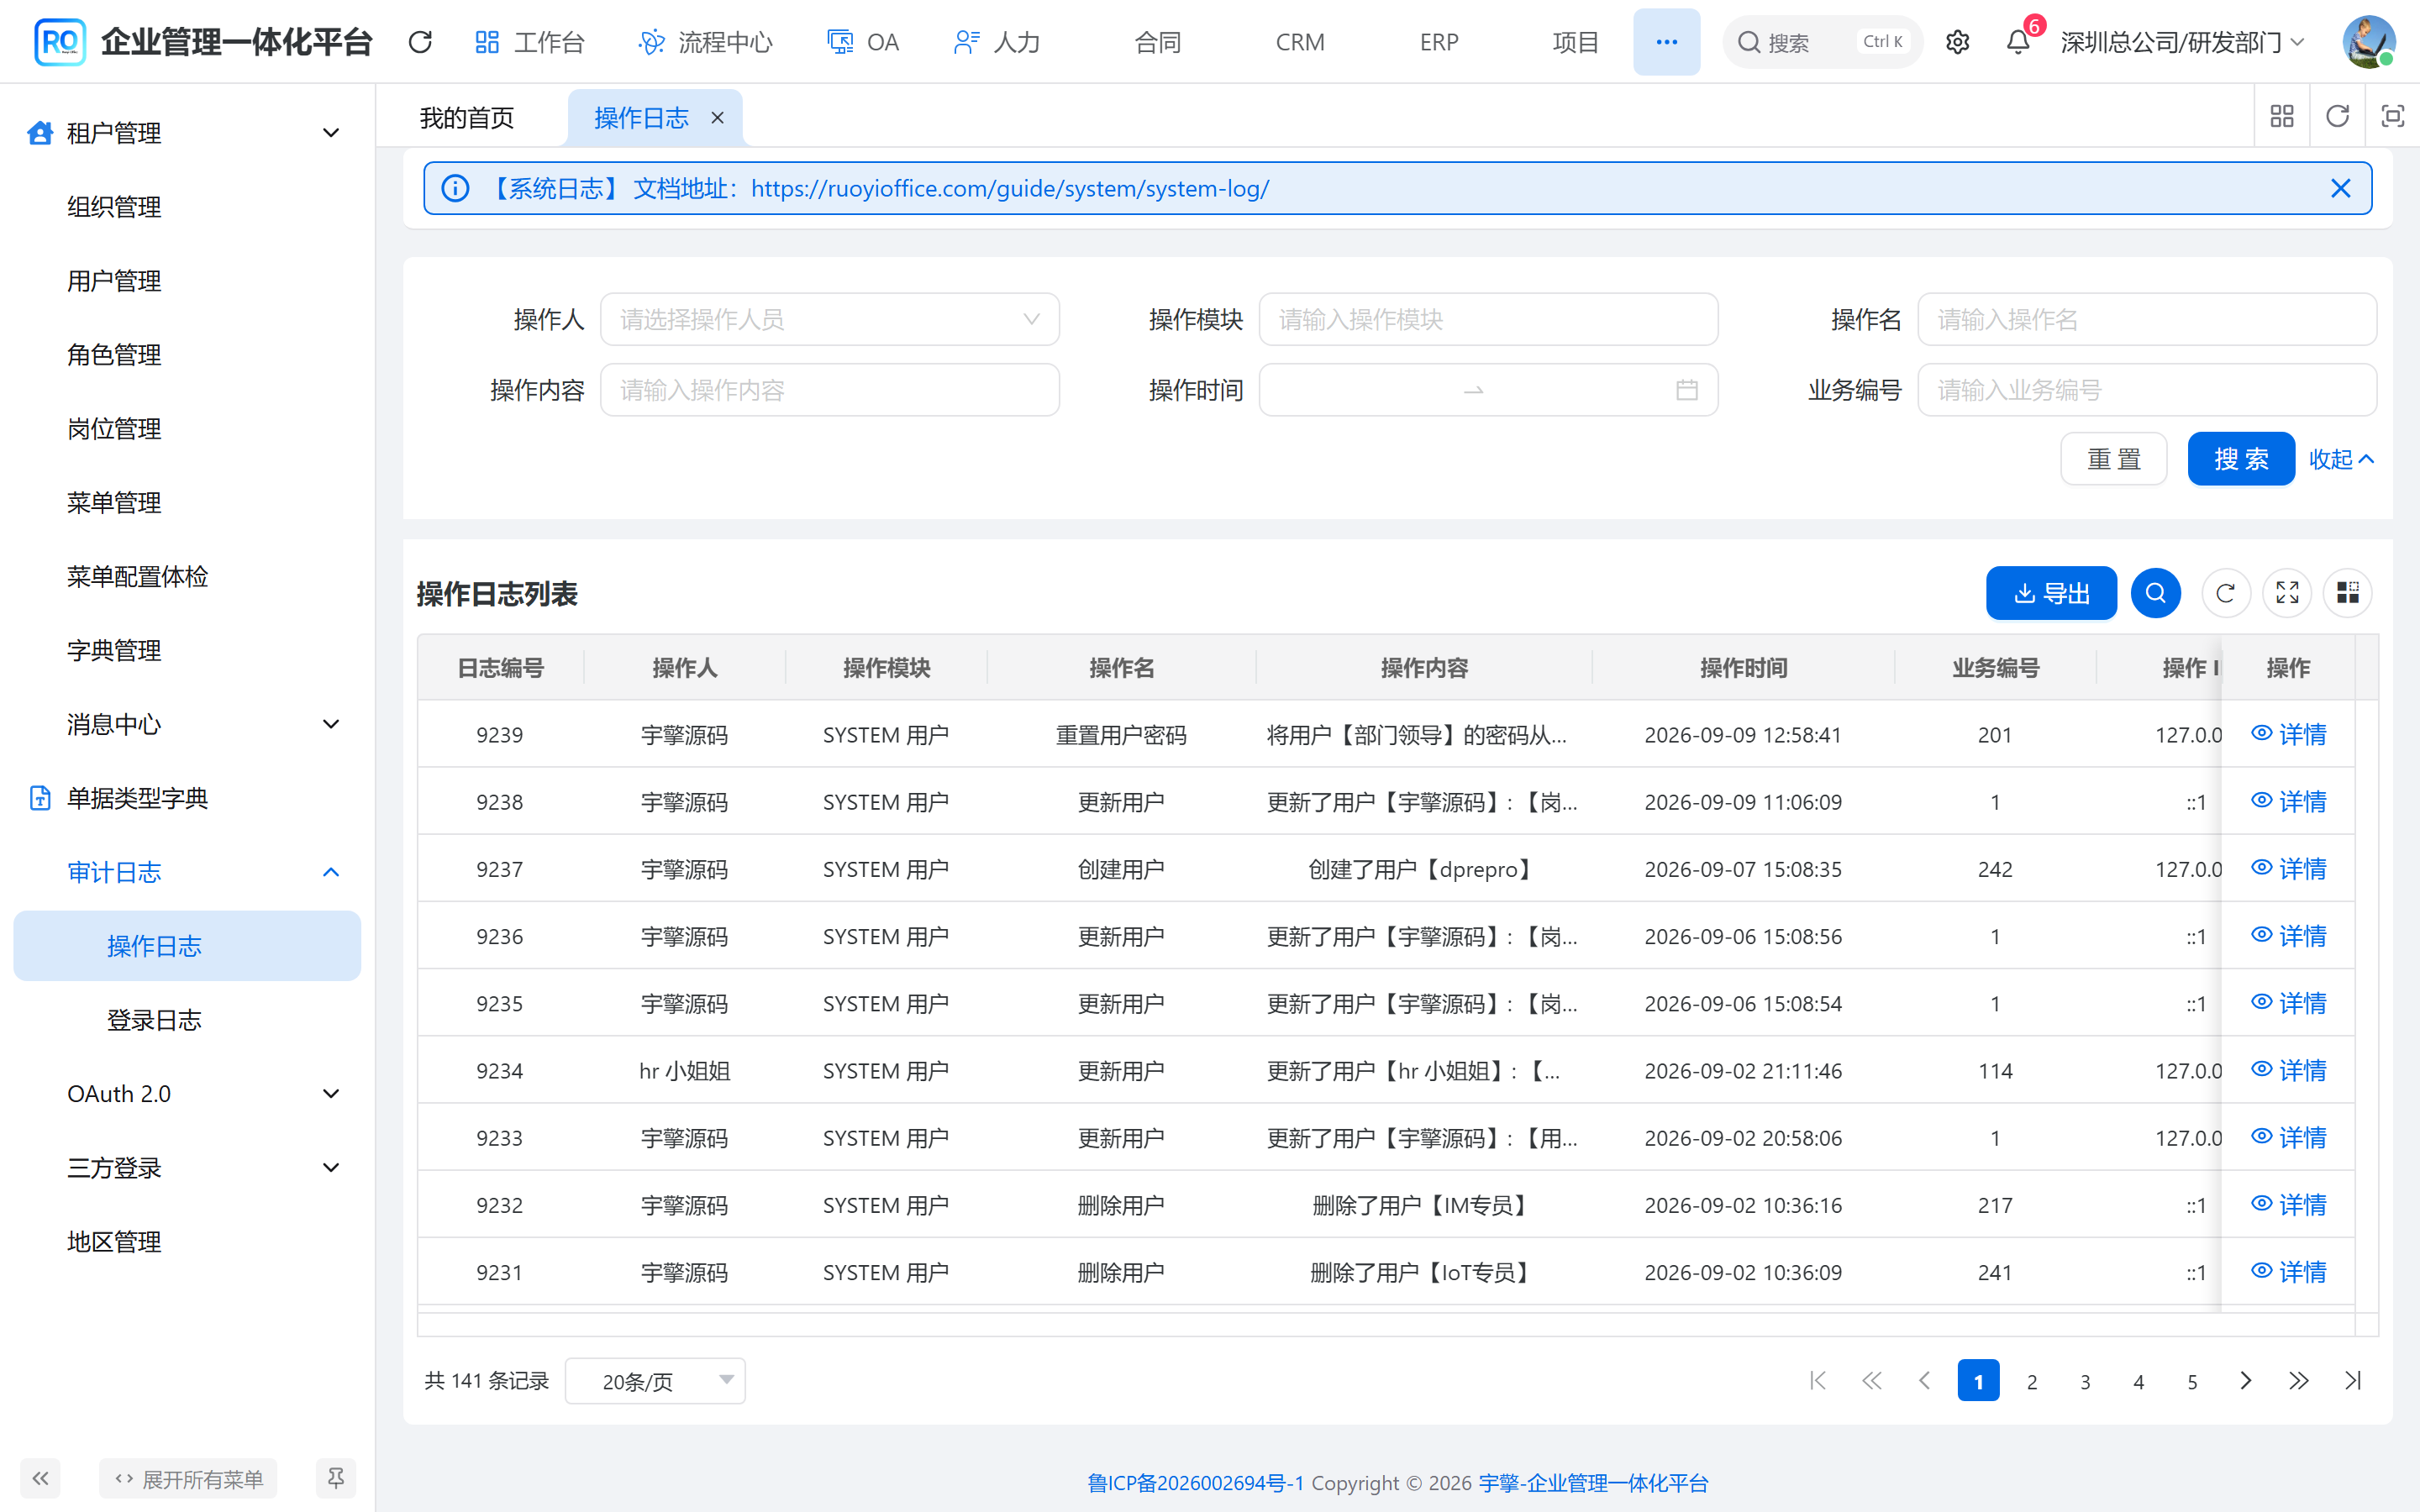Click the refresh icon beside platform title
Viewport: 2420px width, 1512px height.
tap(420, 42)
